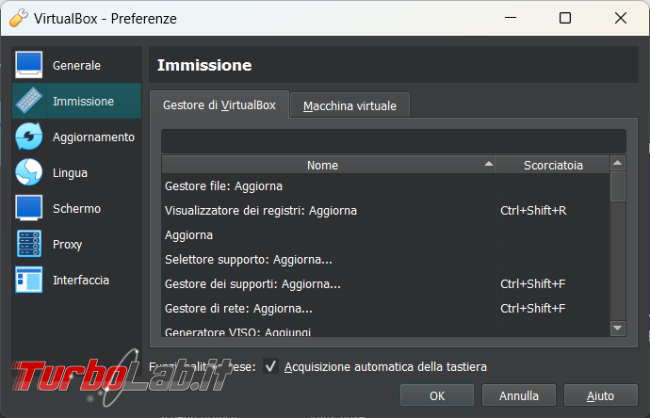Click the scrollbar up arrow
Screen dimensions: 650x418
618,163
